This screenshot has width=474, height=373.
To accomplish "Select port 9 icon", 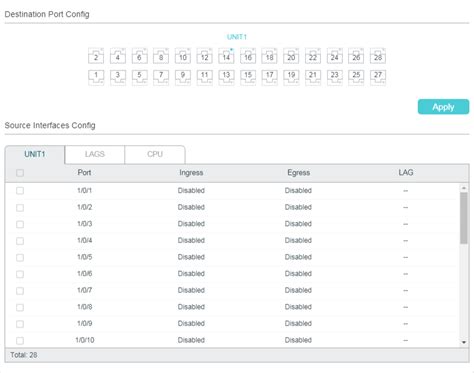I will [x=183, y=77].
